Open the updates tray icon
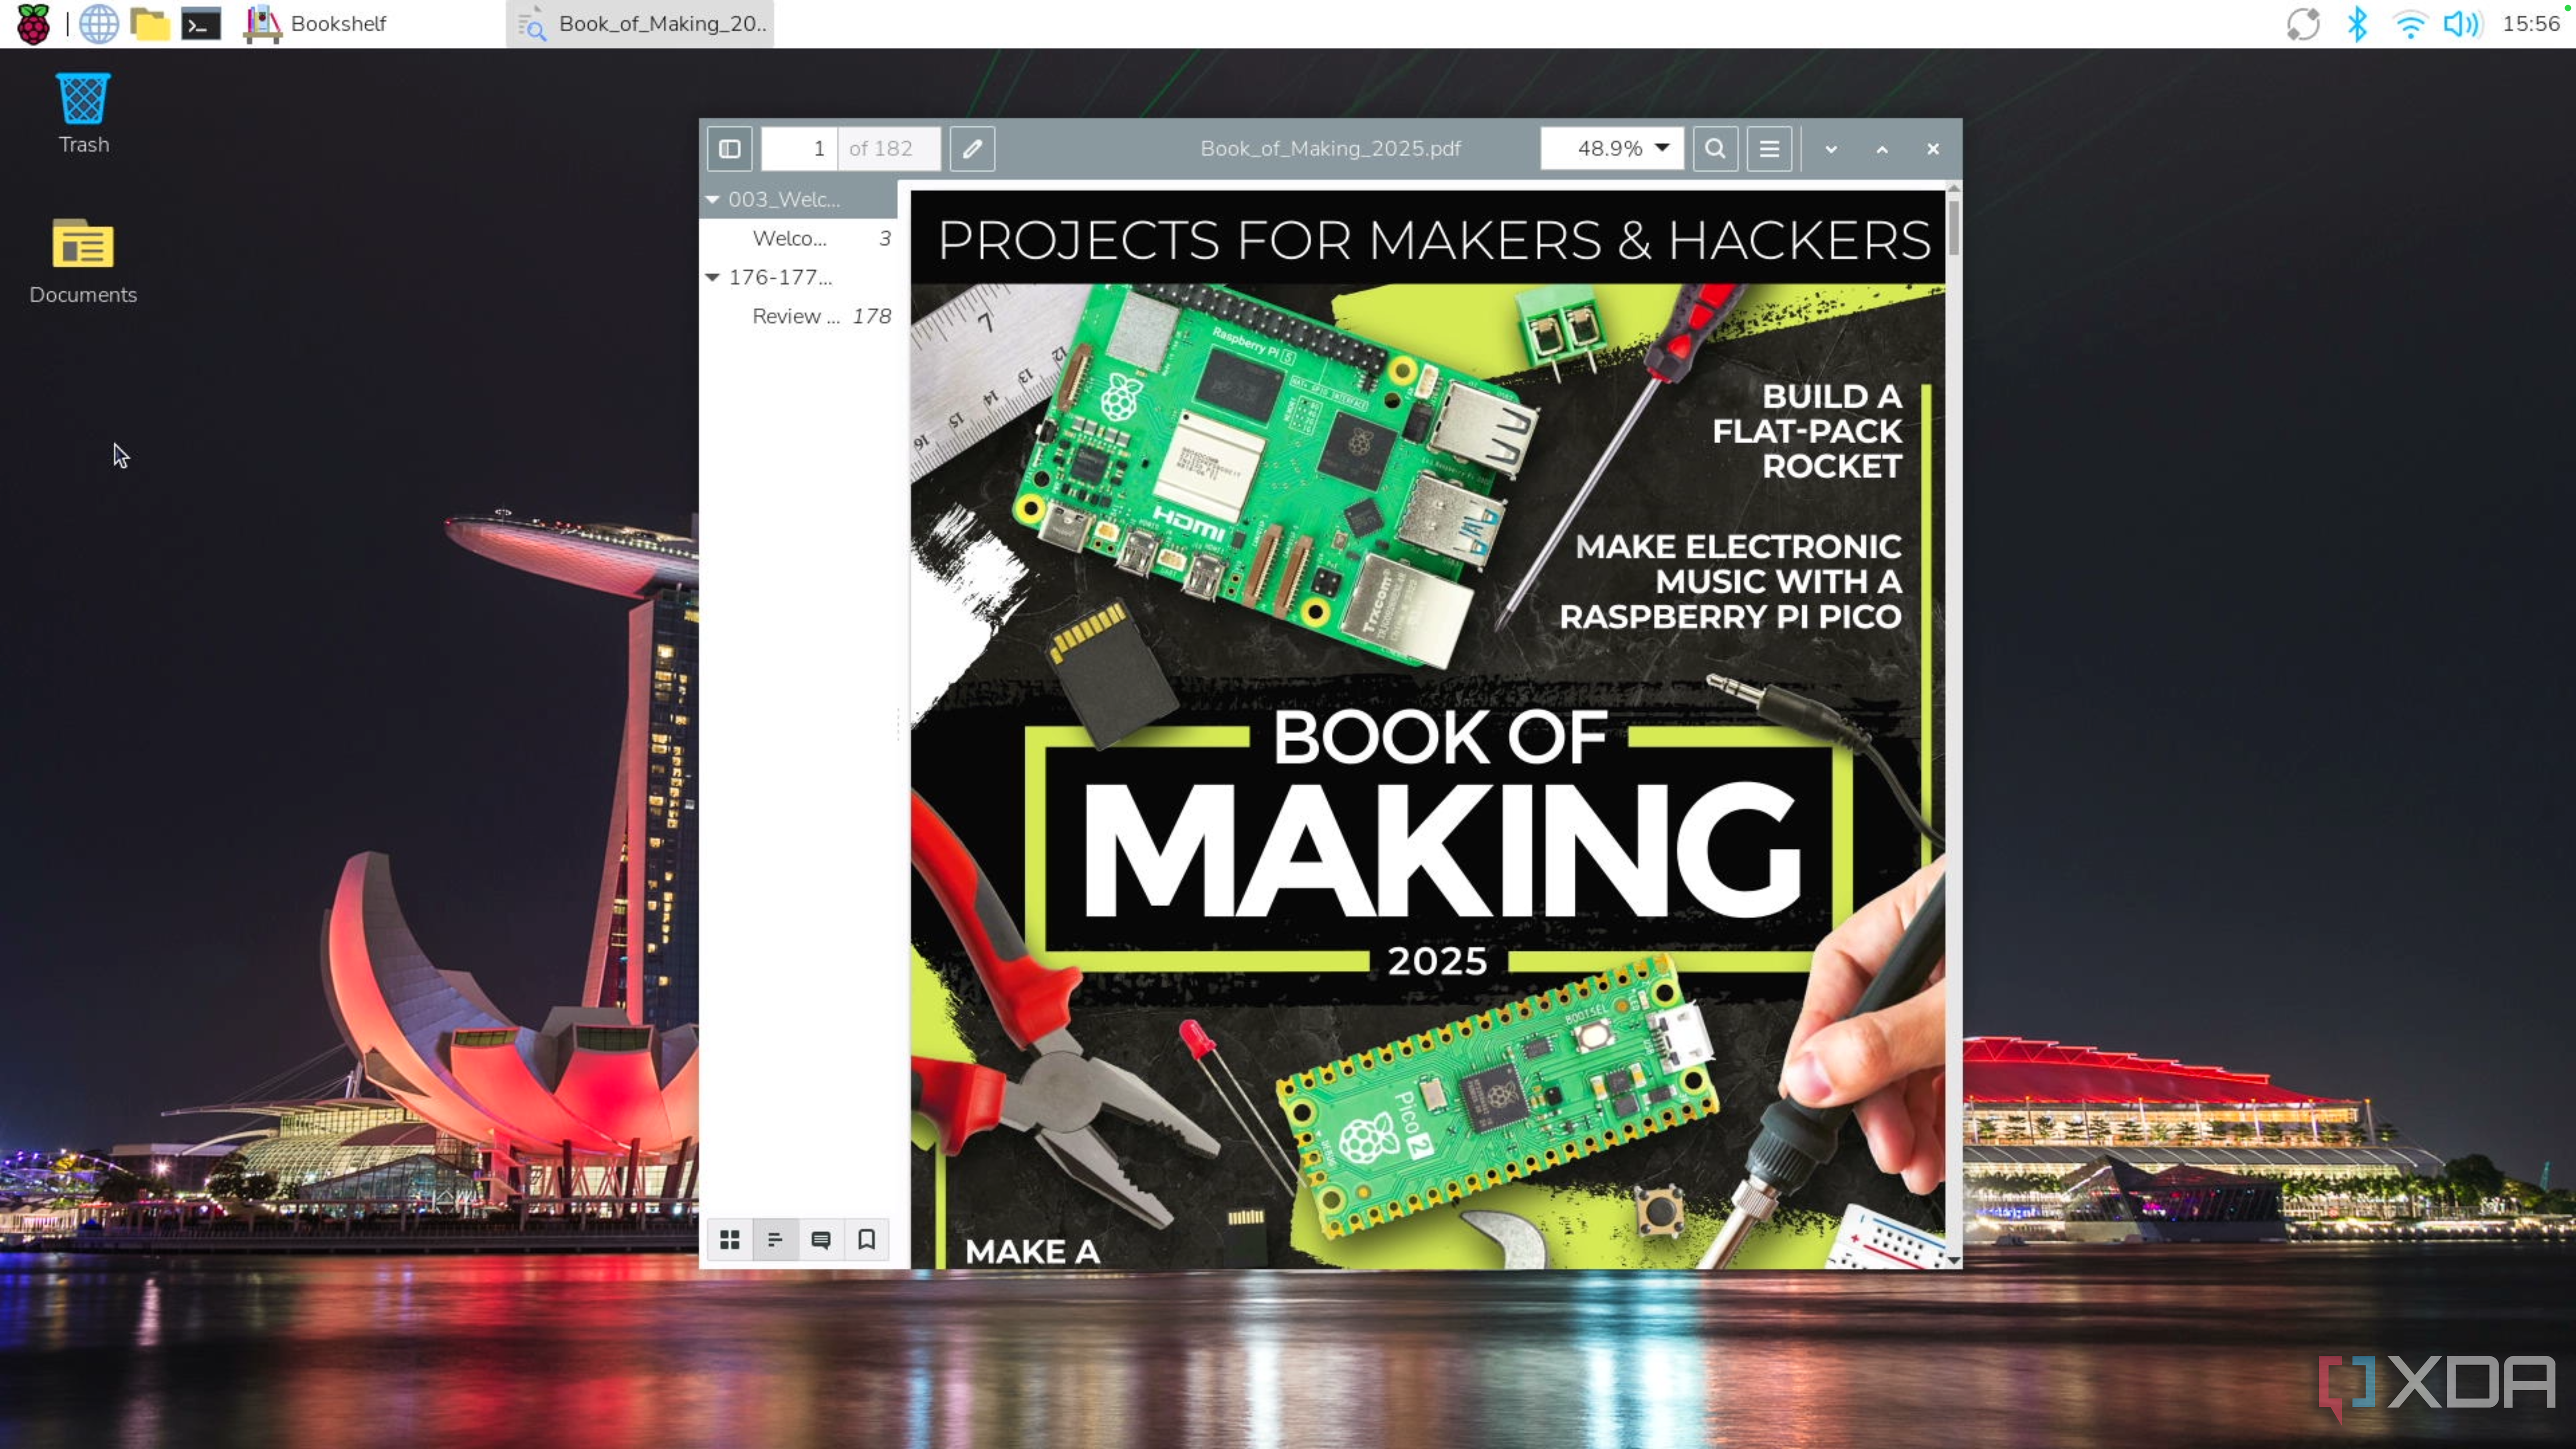The height and width of the screenshot is (1449, 2576). tap(2303, 24)
